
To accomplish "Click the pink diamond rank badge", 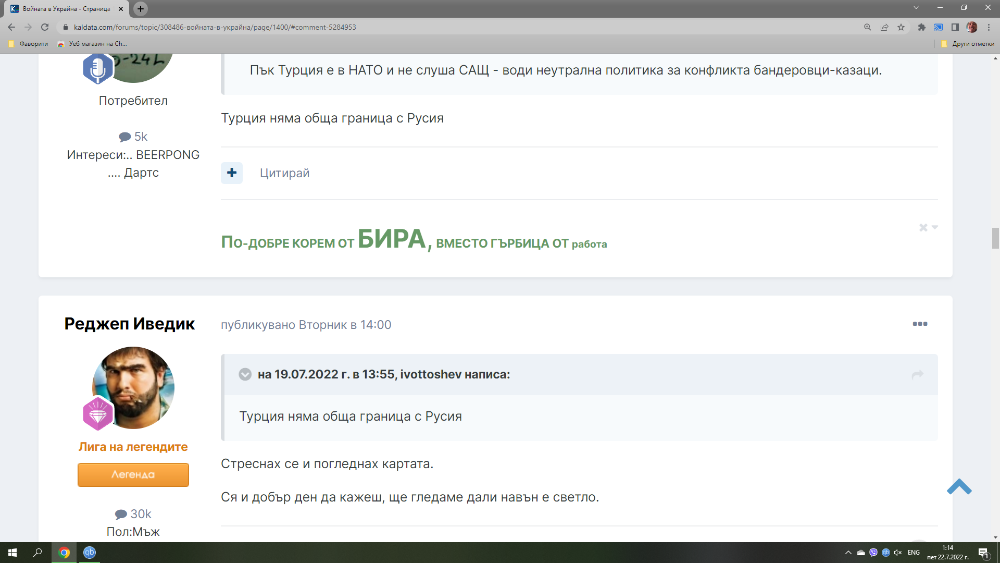I will pyautogui.click(x=98, y=413).
